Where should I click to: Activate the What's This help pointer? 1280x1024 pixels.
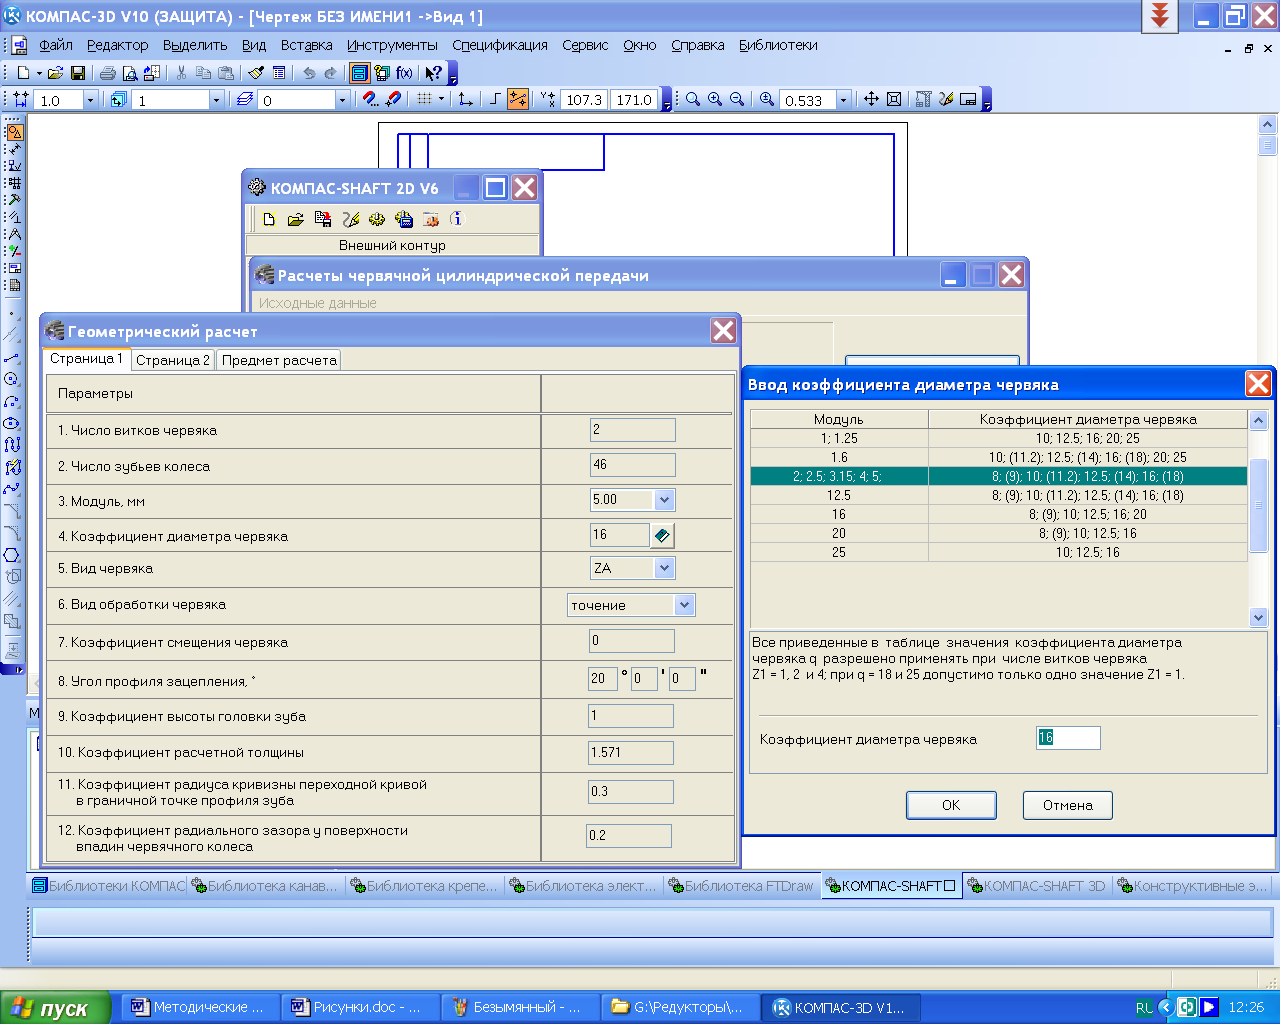click(433, 73)
